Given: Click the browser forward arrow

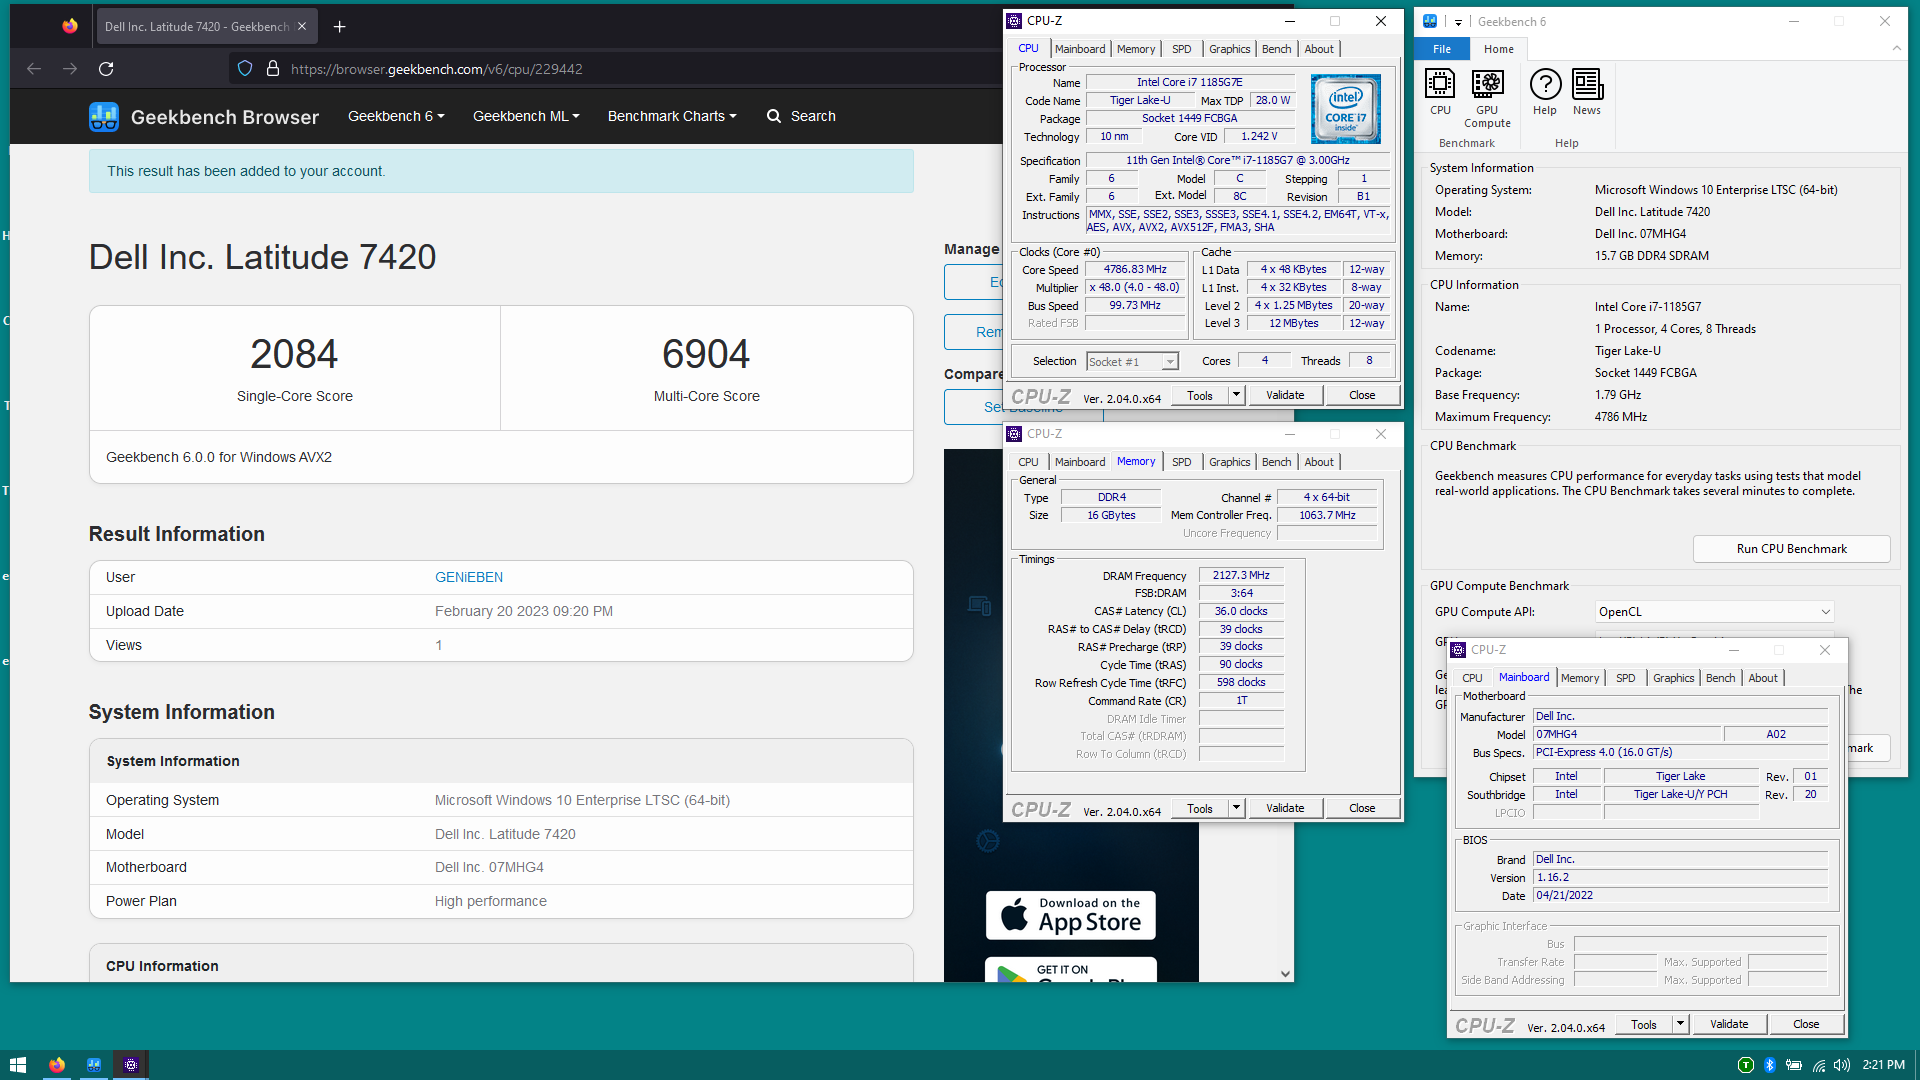Looking at the screenshot, I should [x=70, y=69].
